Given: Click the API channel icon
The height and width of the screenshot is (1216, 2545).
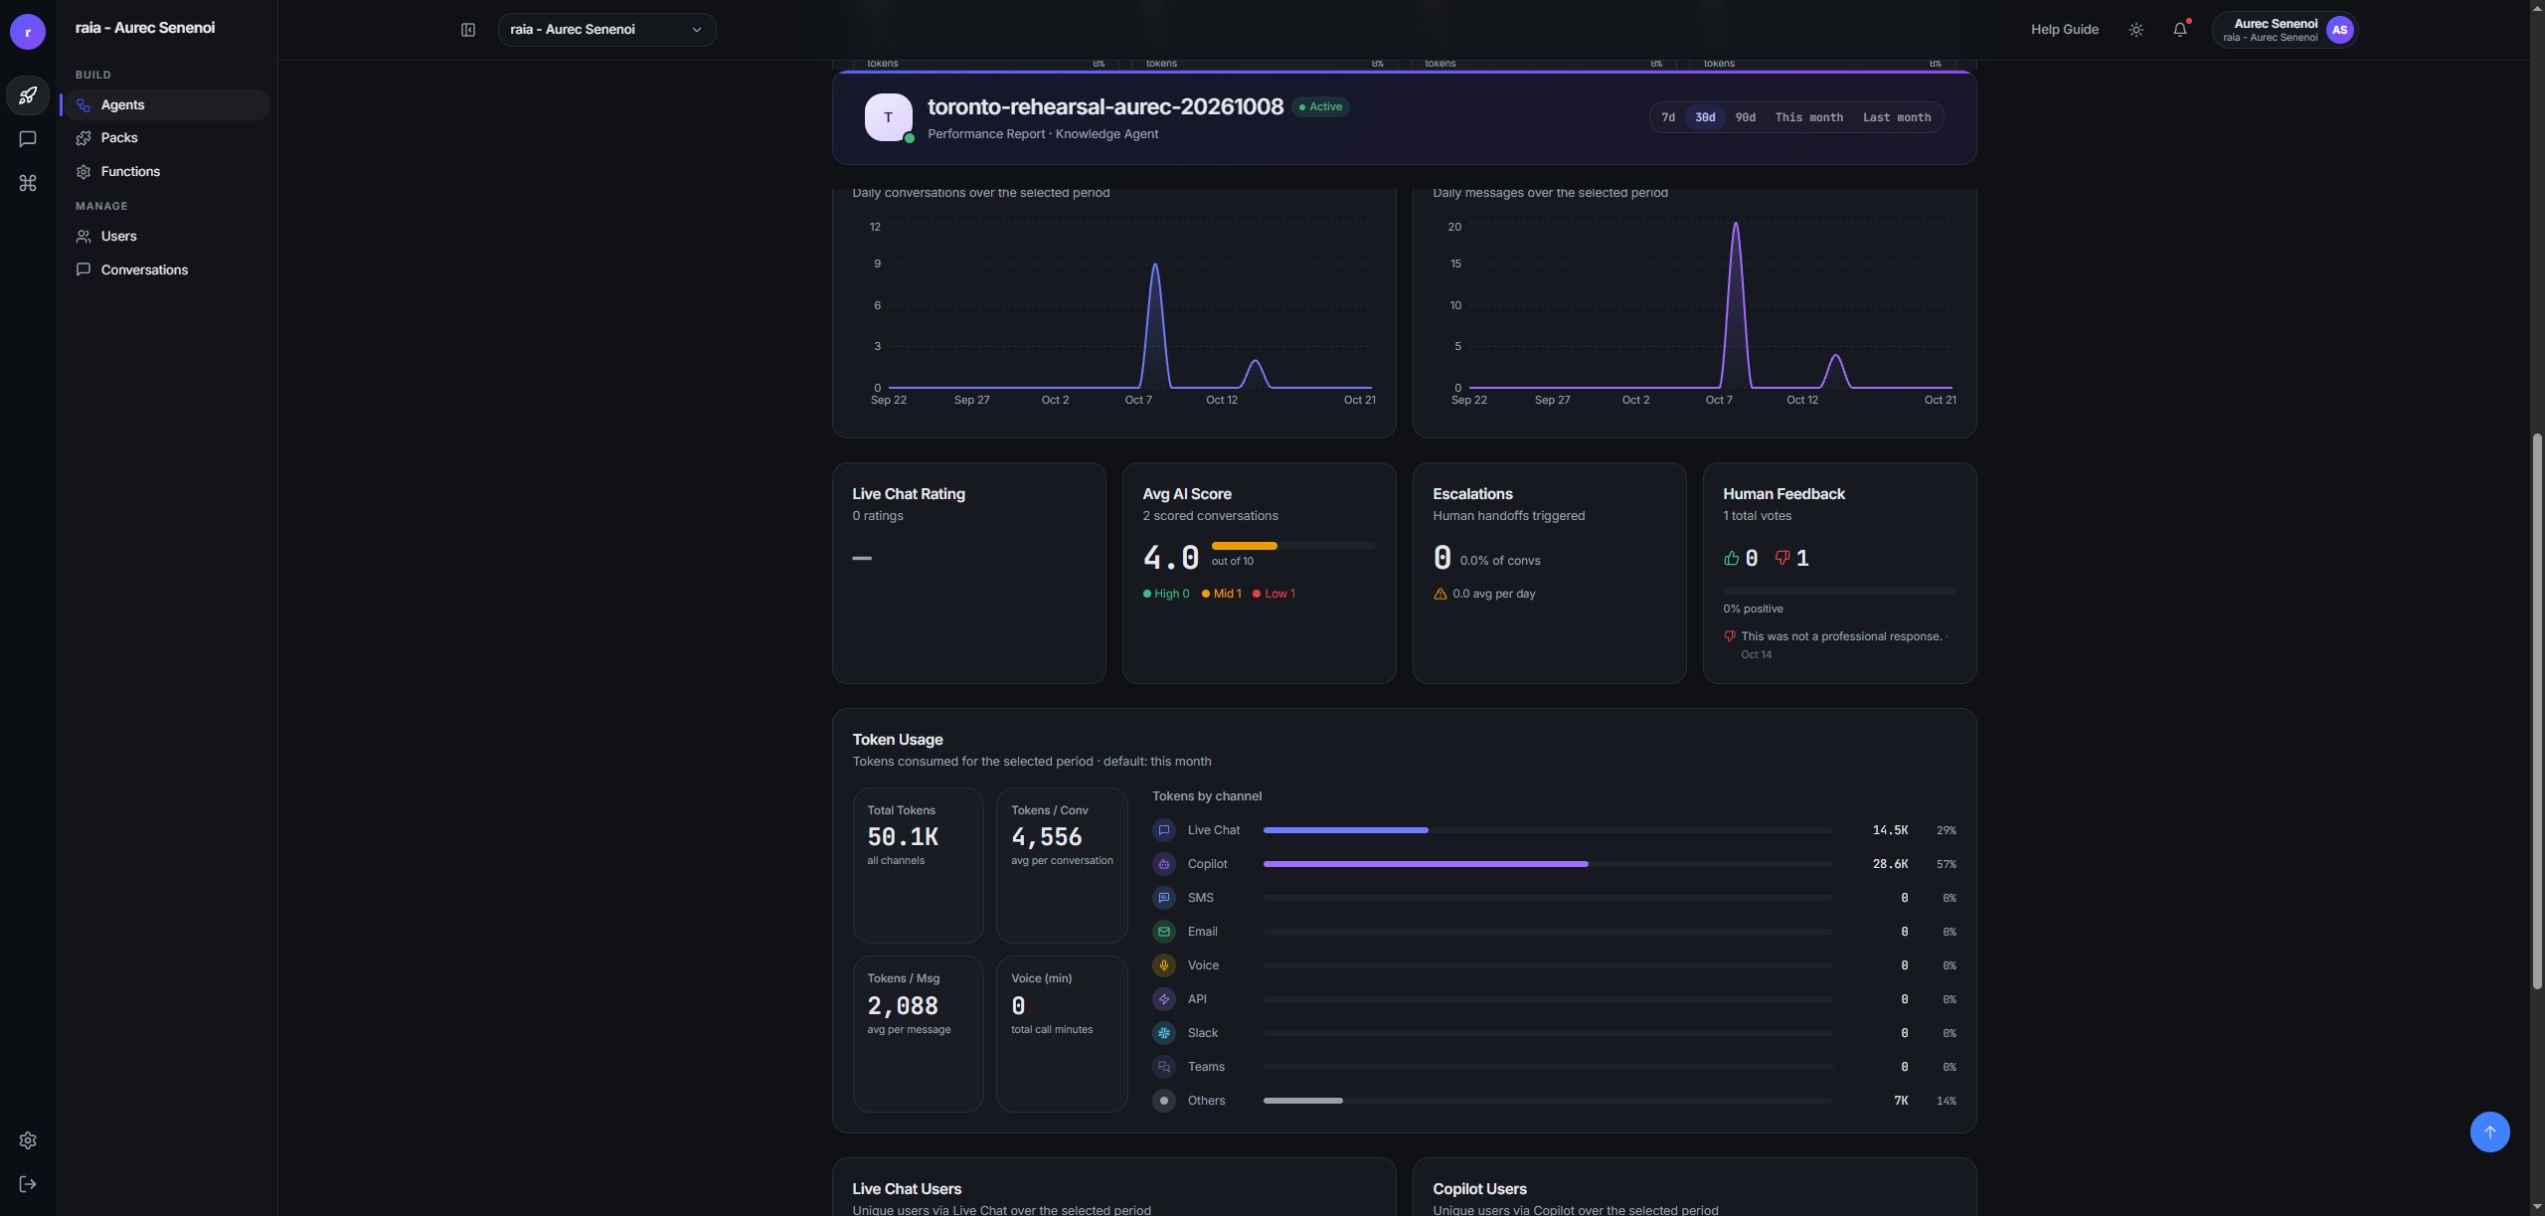Looking at the screenshot, I should pyautogui.click(x=1163, y=999).
